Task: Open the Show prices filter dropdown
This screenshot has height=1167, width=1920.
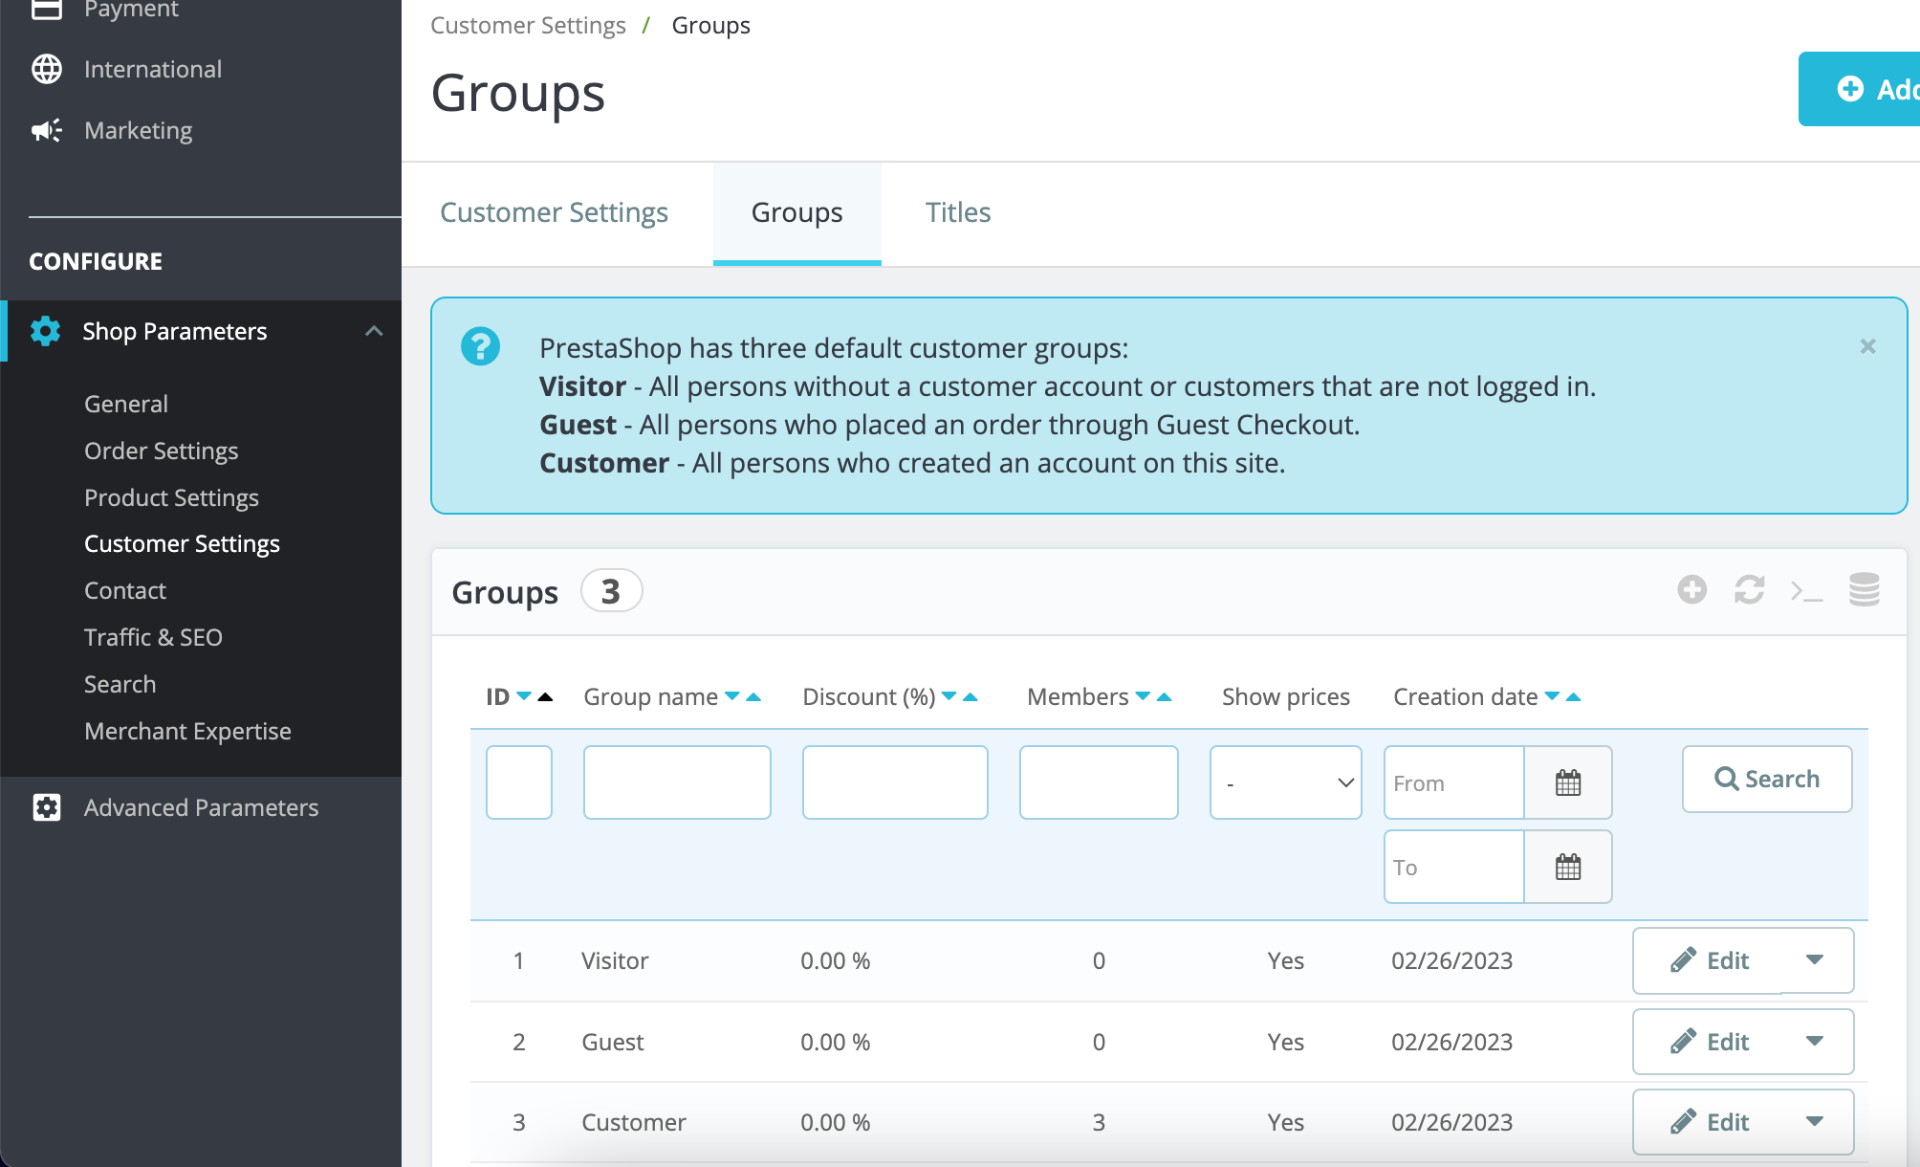Action: (1285, 783)
